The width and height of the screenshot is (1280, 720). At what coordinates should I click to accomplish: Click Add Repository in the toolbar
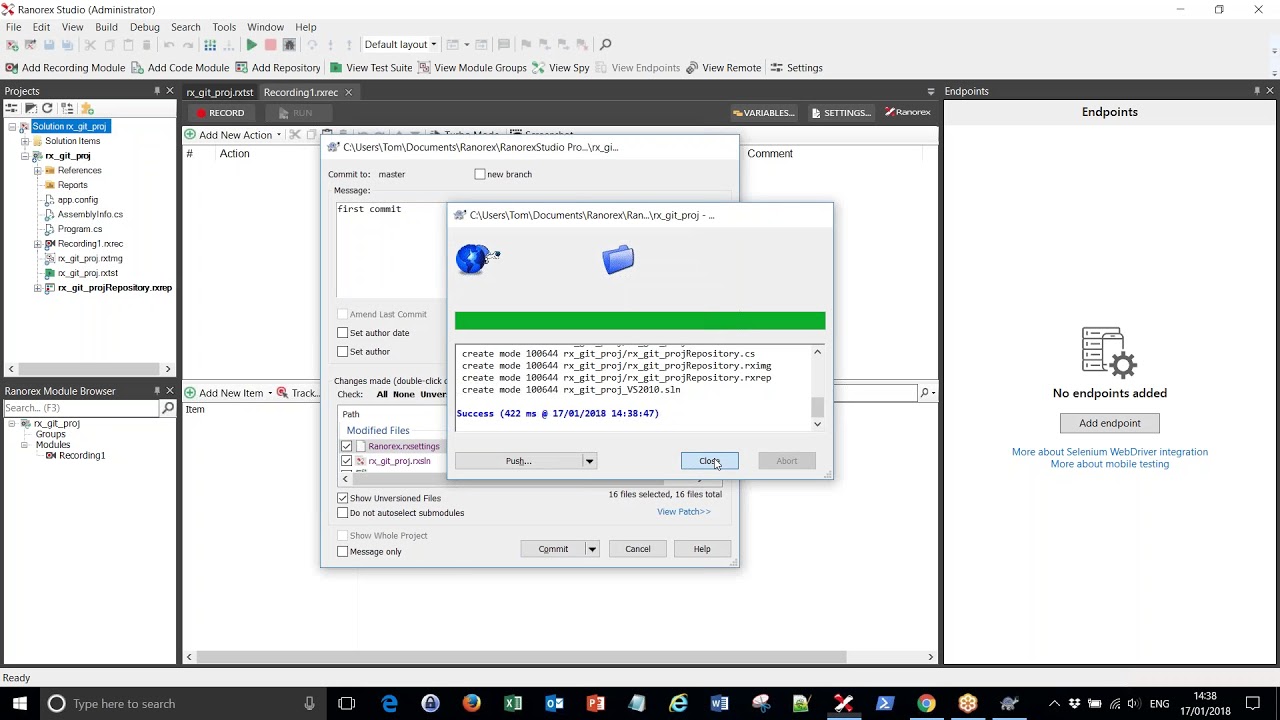pyautogui.click(x=277, y=68)
